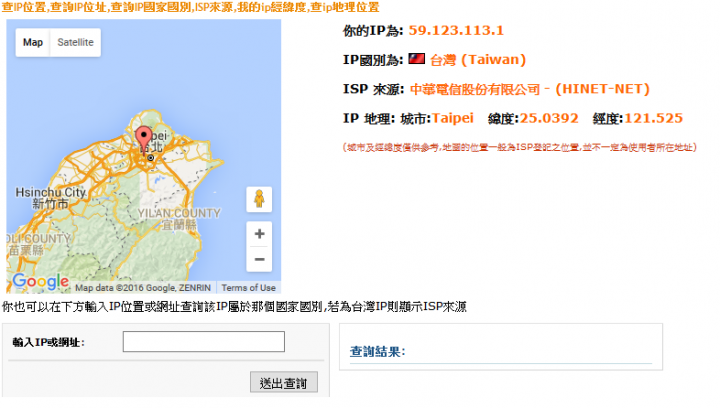This screenshot has height=408, width=720.
Task: Click the Map data ©2016 Google, ZENRIN text
Action: click(143, 288)
